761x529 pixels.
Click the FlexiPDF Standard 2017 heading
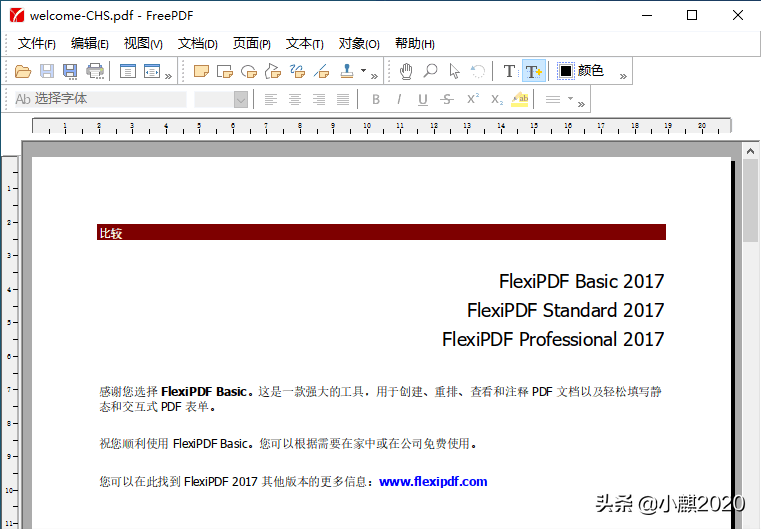point(565,311)
